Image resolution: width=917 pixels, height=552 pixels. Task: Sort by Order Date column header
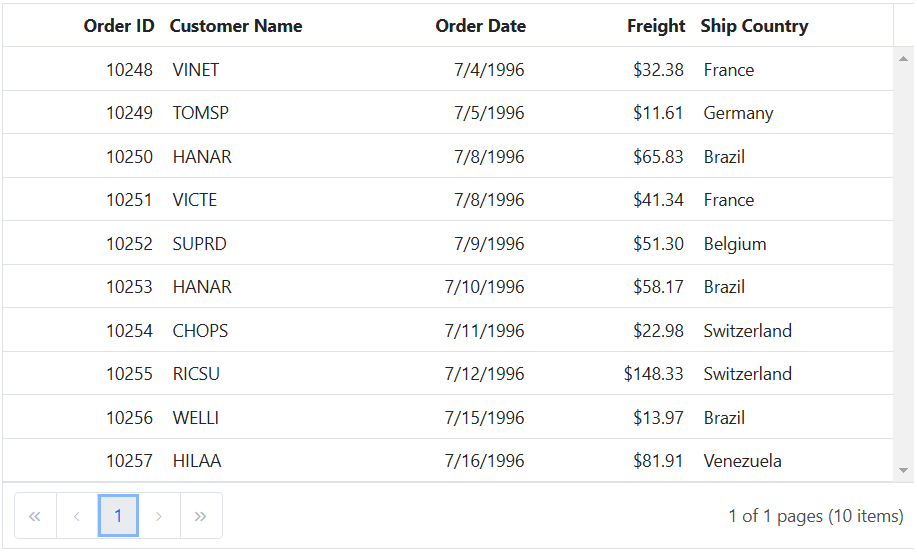point(480,26)
